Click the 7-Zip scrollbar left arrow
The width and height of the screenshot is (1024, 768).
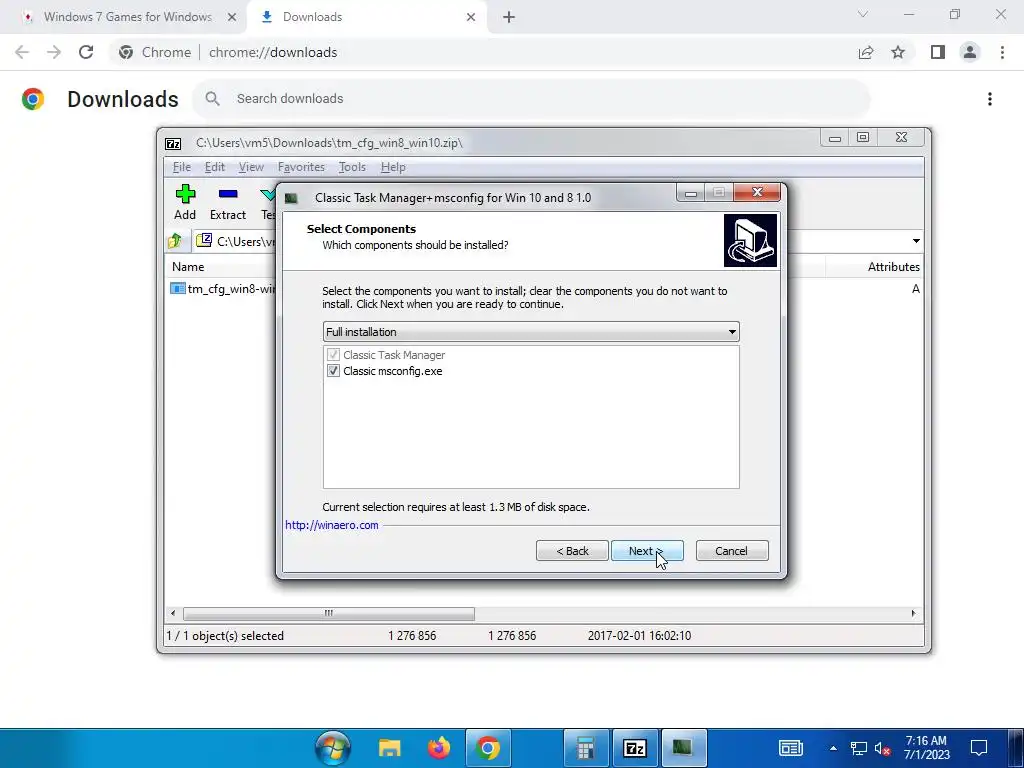tap(172, 613)
